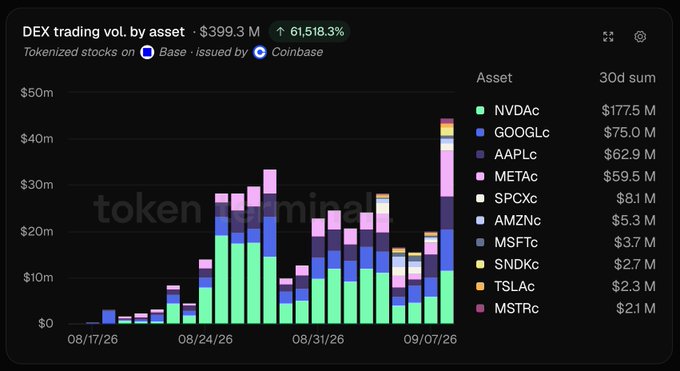Select SPCXc asset label in legend
The image size is (680, 371).
(x=516, y=198)
